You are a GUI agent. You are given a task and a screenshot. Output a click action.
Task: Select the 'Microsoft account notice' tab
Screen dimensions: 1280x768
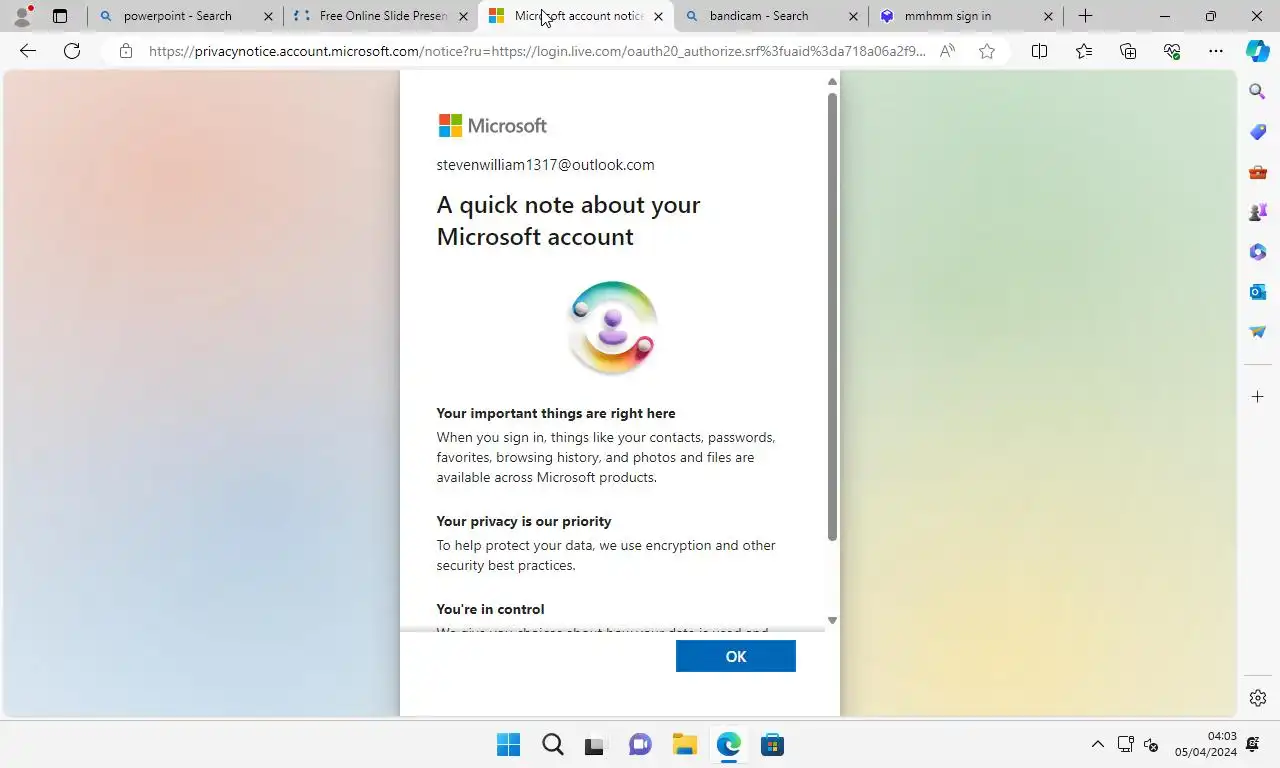(578, 16)
